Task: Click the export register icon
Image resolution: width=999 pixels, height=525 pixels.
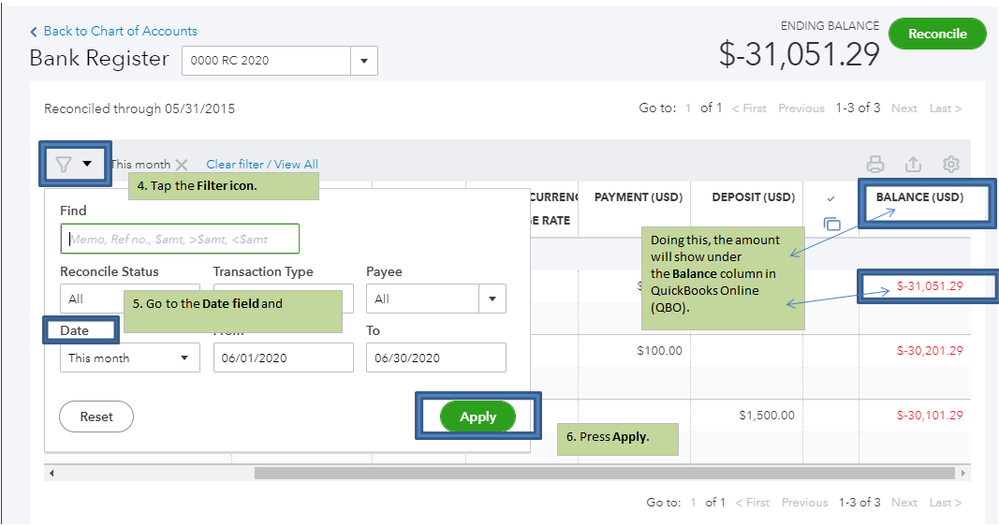Action: click(x=913, y=164)
